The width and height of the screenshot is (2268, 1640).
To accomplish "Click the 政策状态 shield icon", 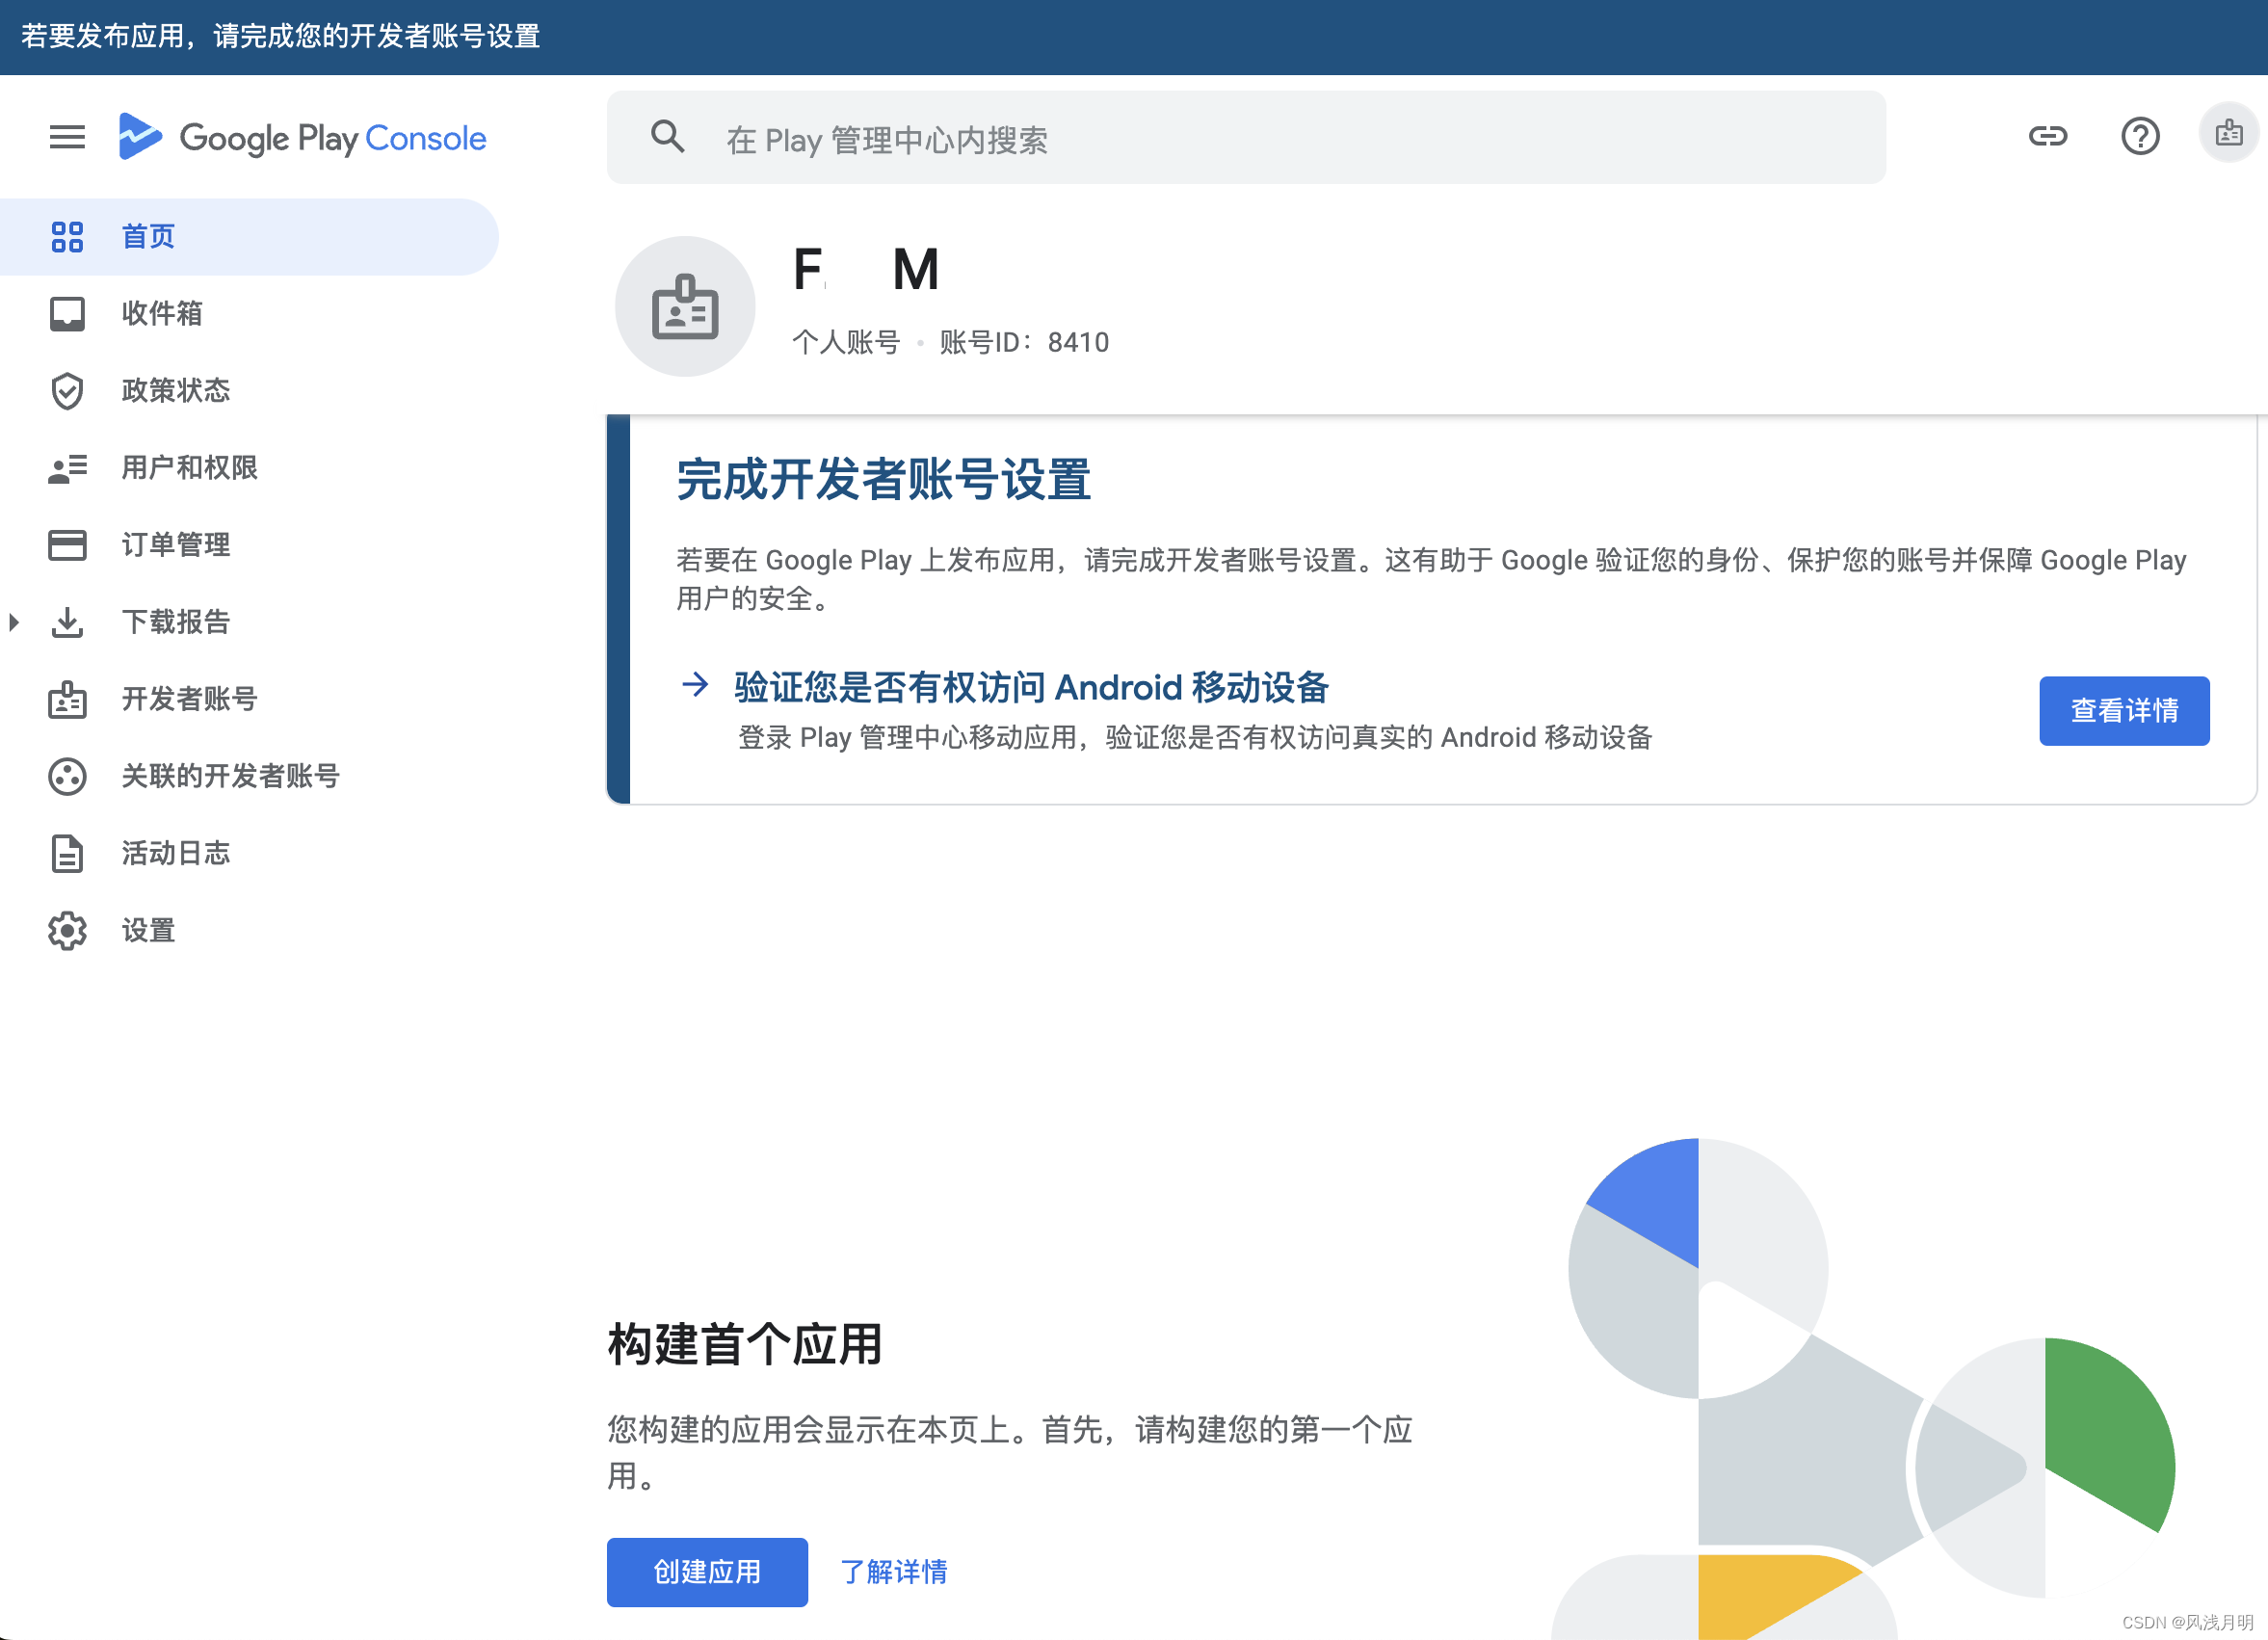I will coord(67,391).
